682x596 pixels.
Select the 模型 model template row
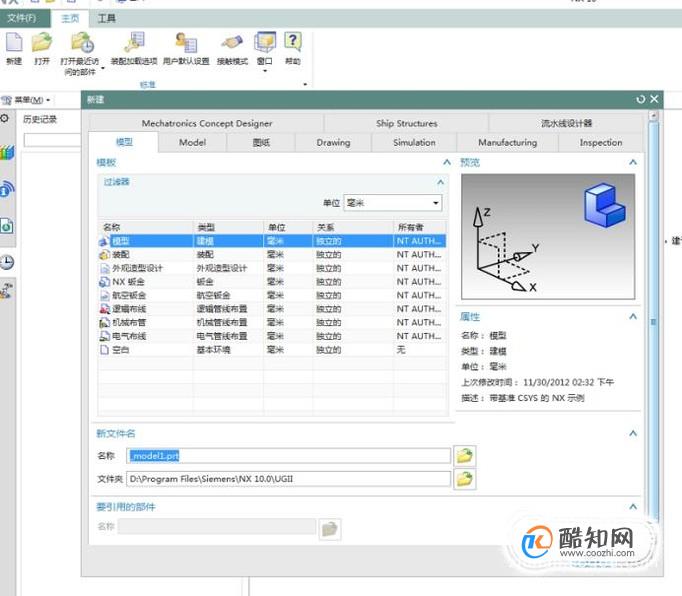pos(272,241)
